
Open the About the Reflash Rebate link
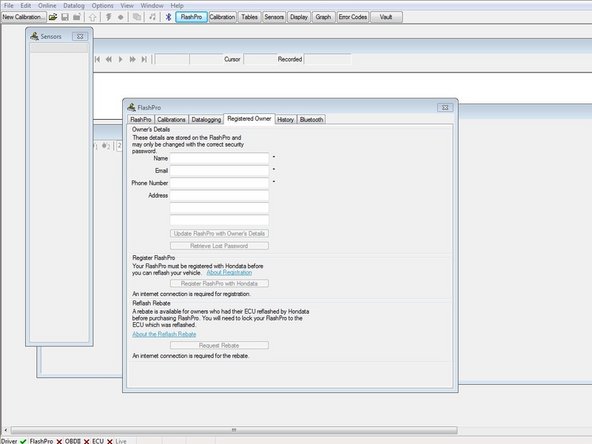point(164,334)
